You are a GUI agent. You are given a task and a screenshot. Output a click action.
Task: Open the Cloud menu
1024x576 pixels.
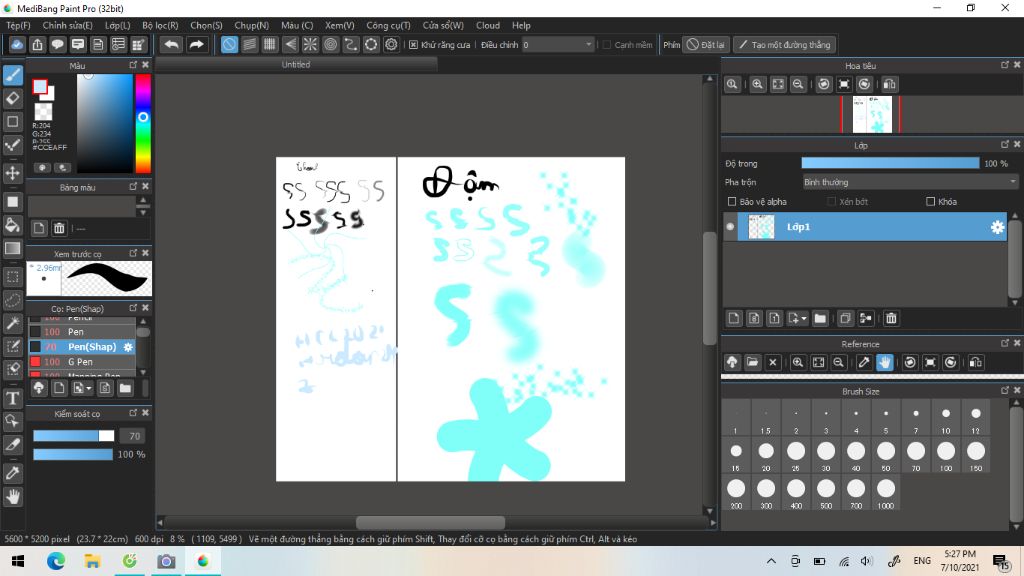point(488,25)
